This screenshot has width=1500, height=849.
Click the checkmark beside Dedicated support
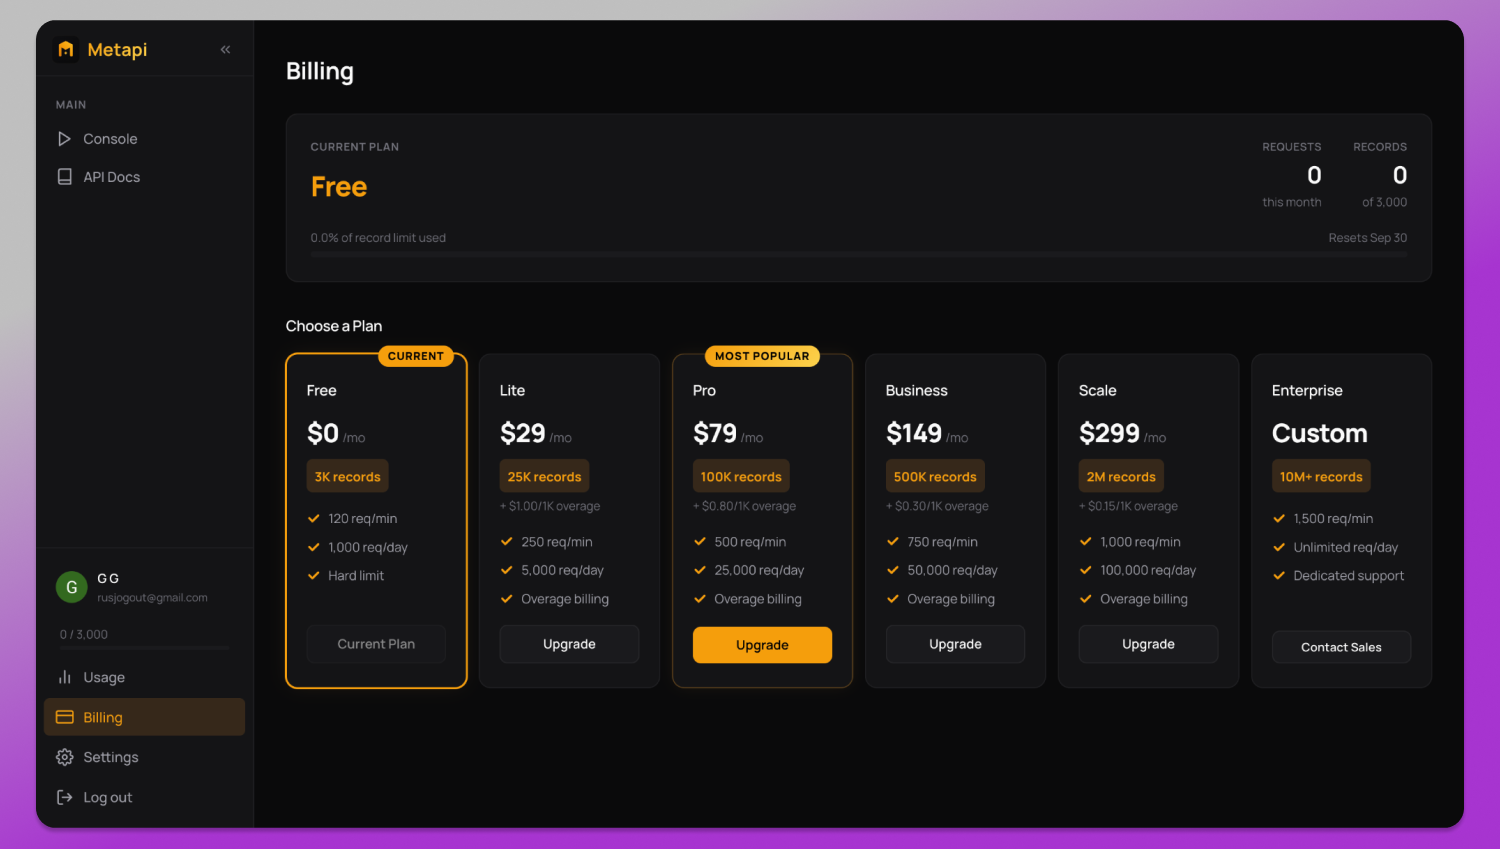(1279, 575)
